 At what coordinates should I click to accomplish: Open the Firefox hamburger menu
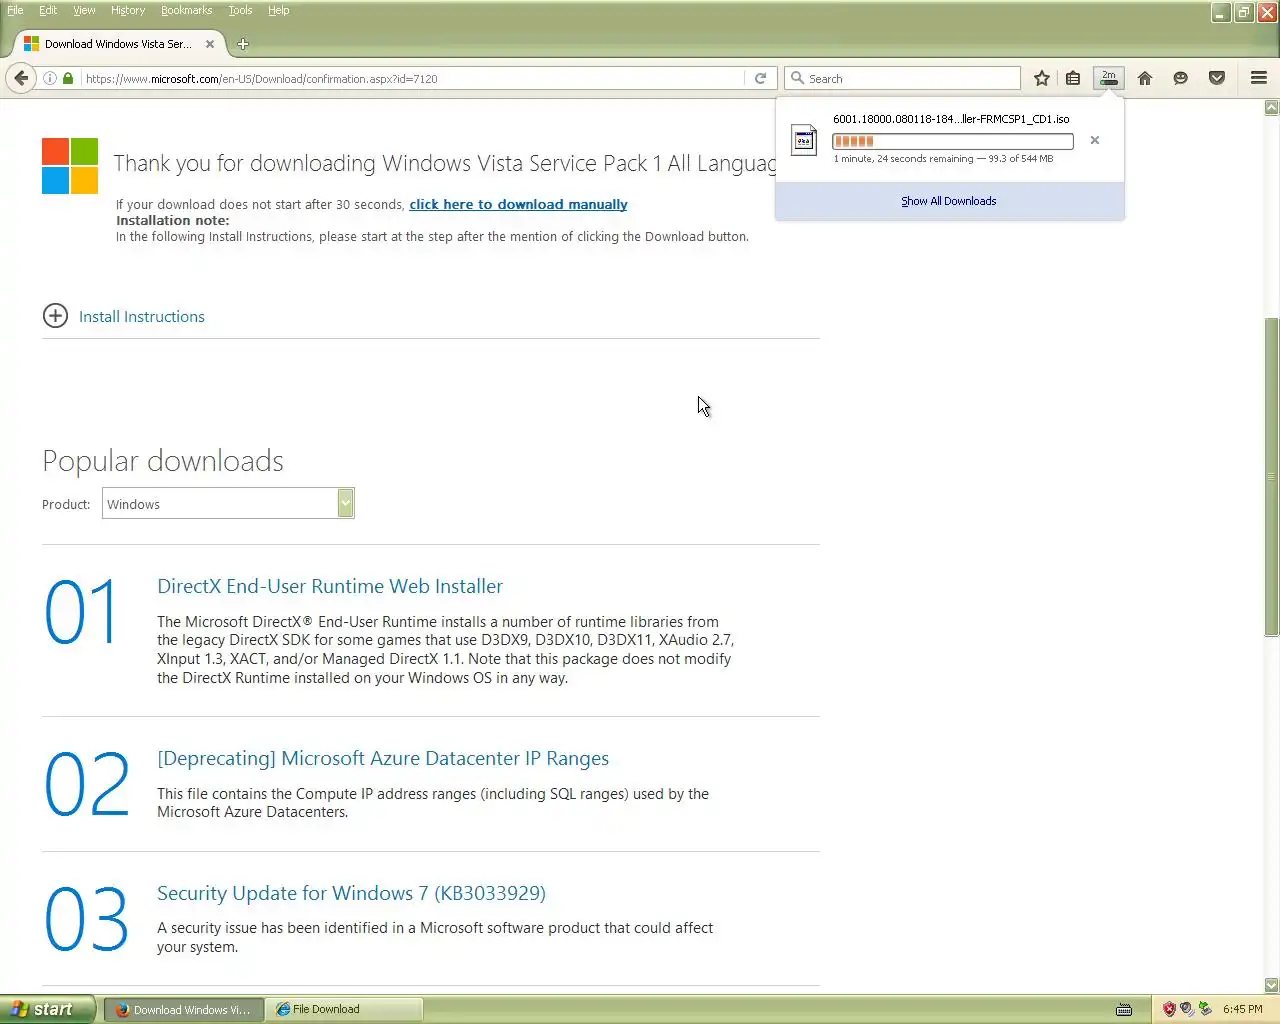pyautogui.click(x=1259, y=78)
